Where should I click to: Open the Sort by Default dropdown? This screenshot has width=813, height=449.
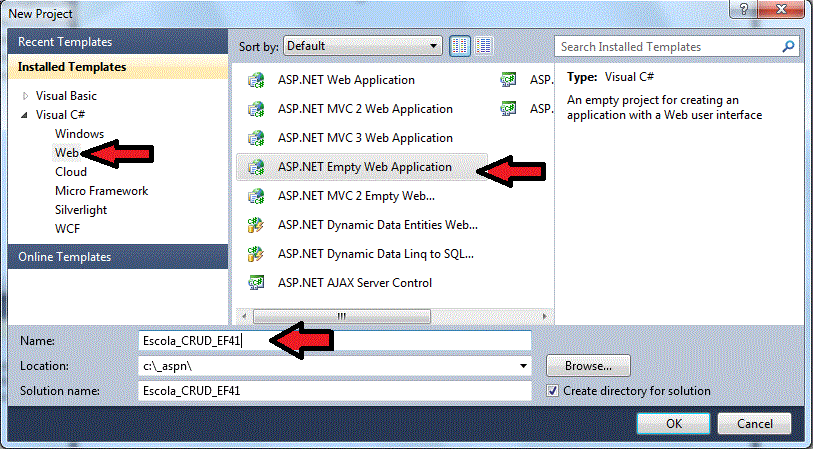coord(362,46)
